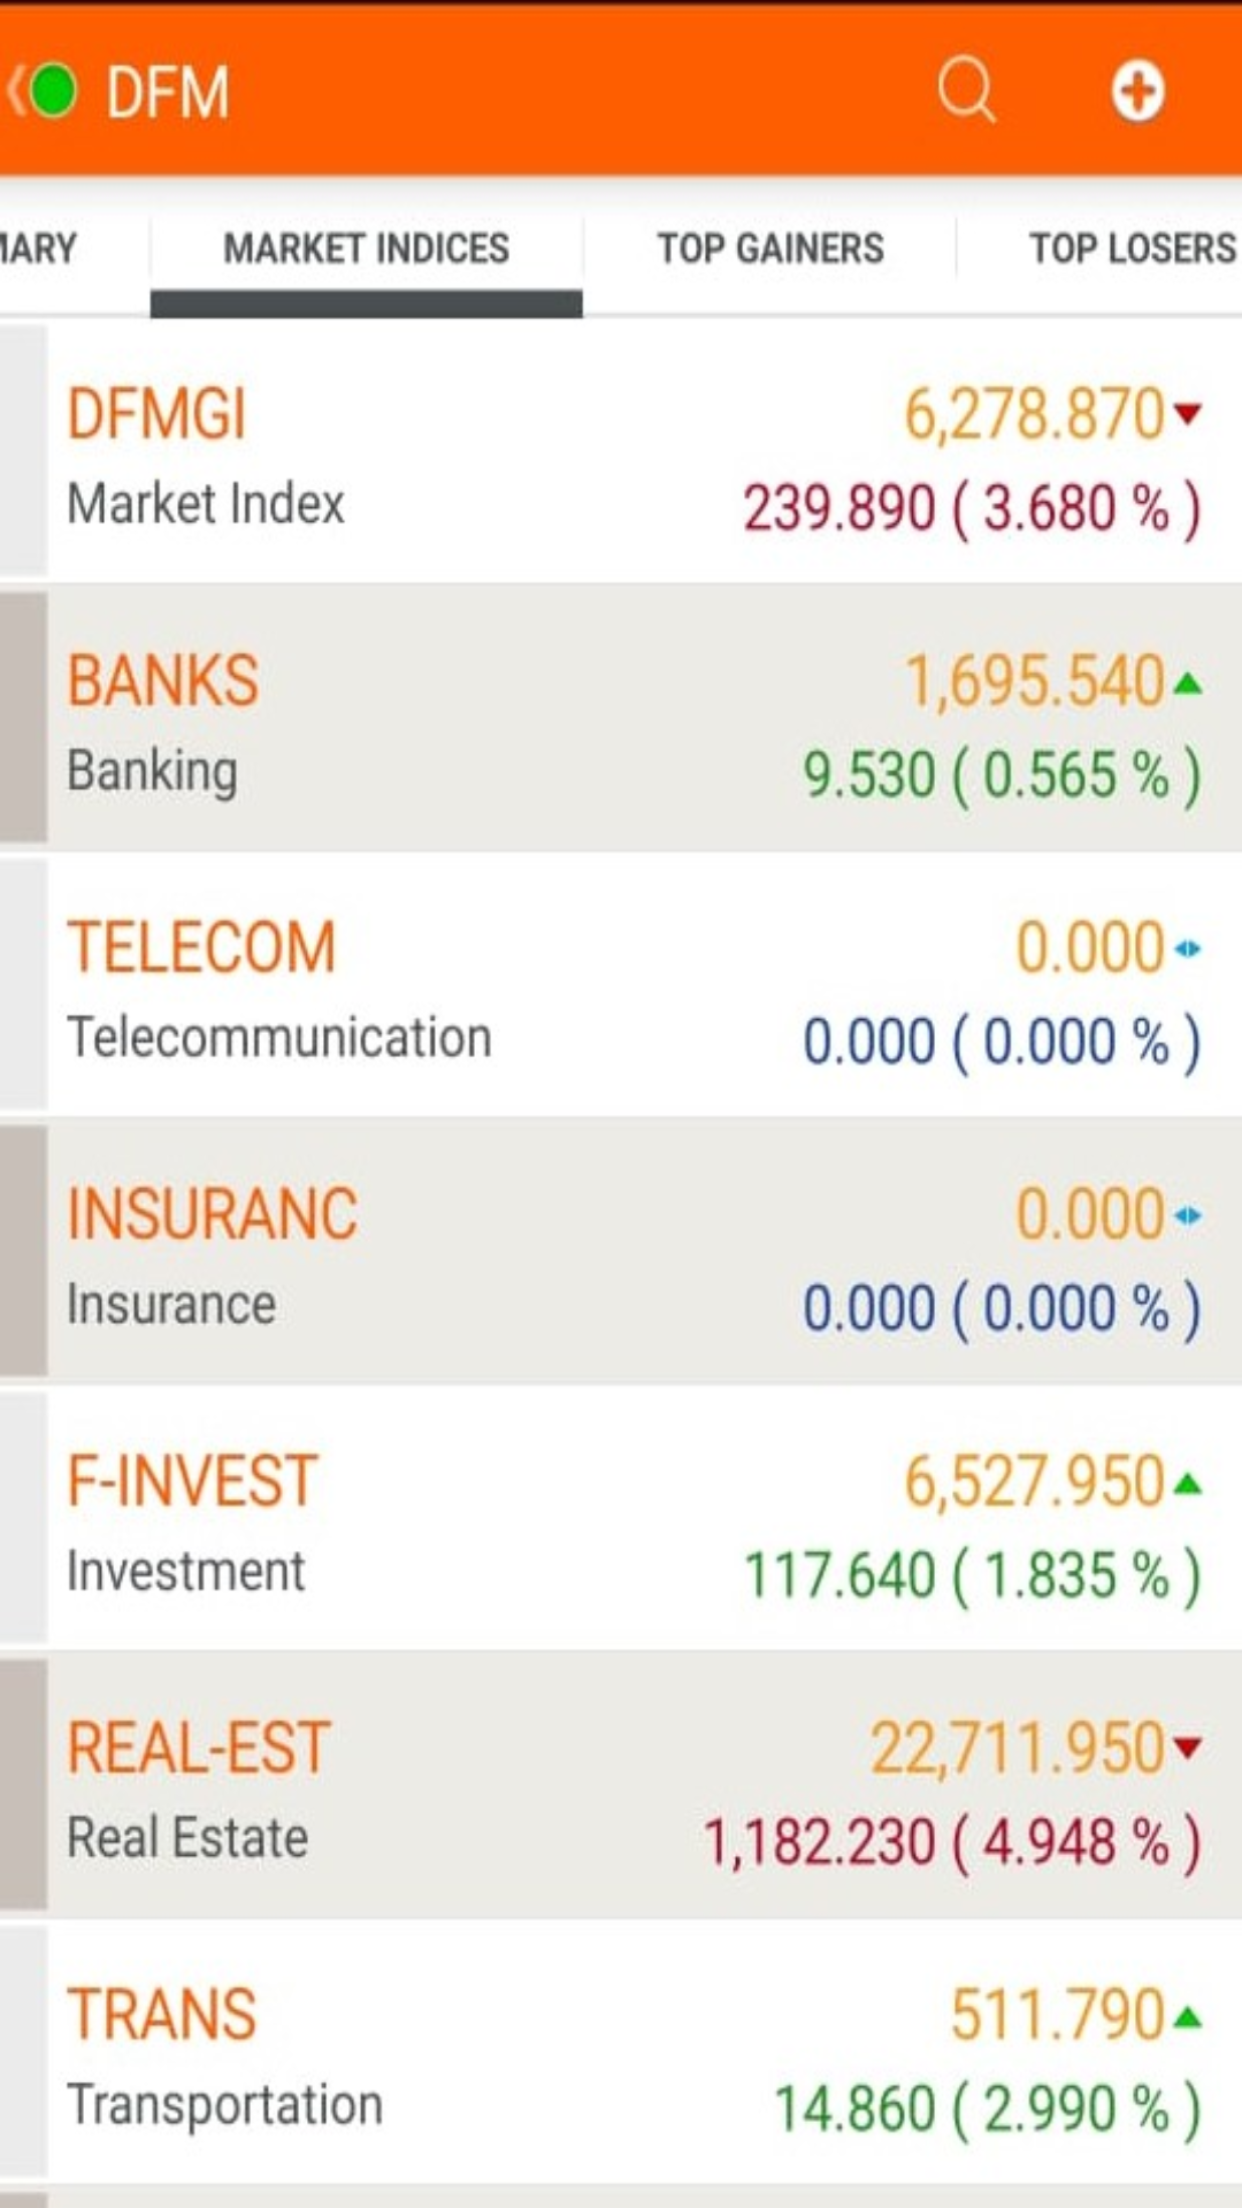Select the Market Indices tab
Screen dimensions: 1242x2208
[366, 248]
